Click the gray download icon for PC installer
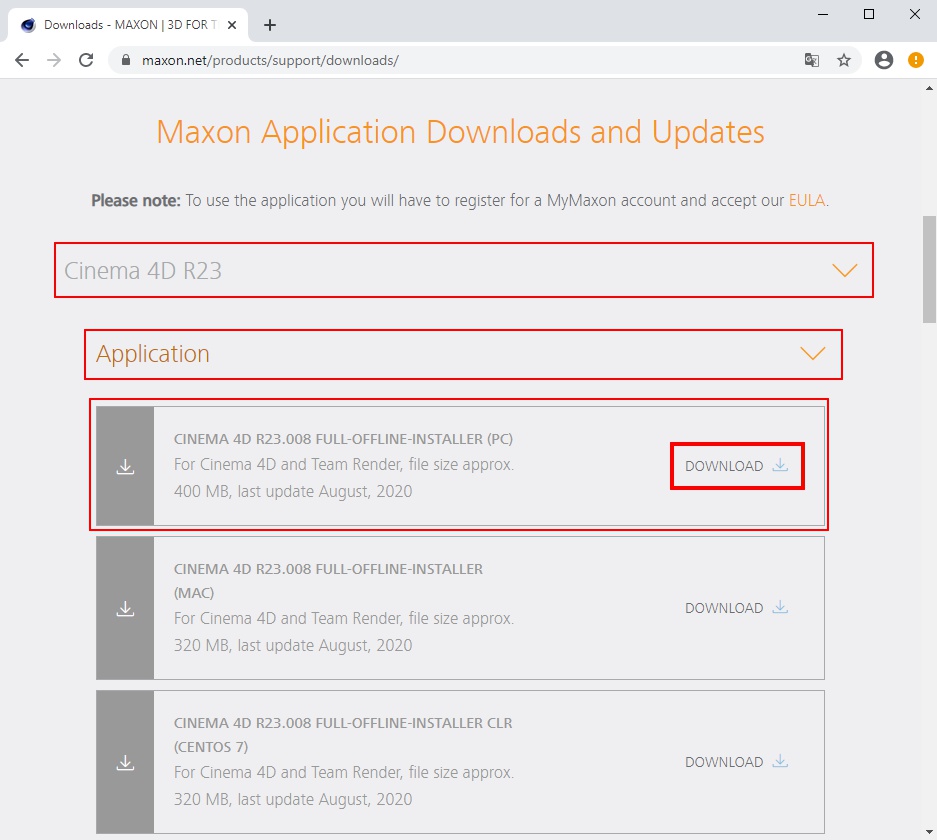Image resolution: width=937 pixels, height=840 pixels. point(125,466)
